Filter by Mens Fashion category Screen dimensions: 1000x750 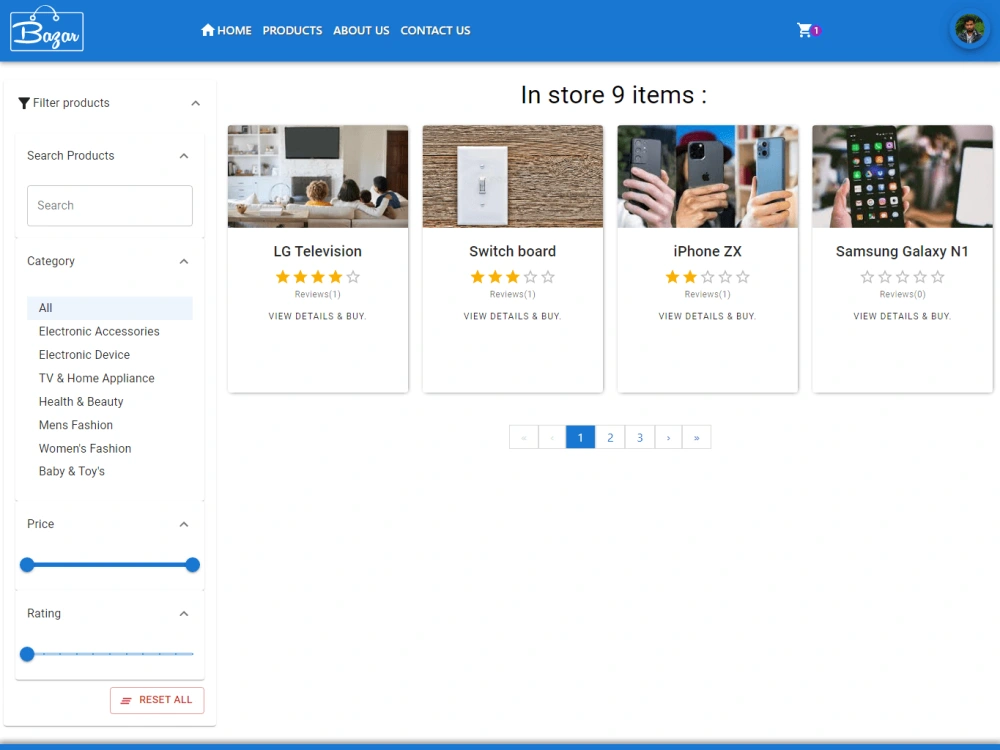pos(110,425)
